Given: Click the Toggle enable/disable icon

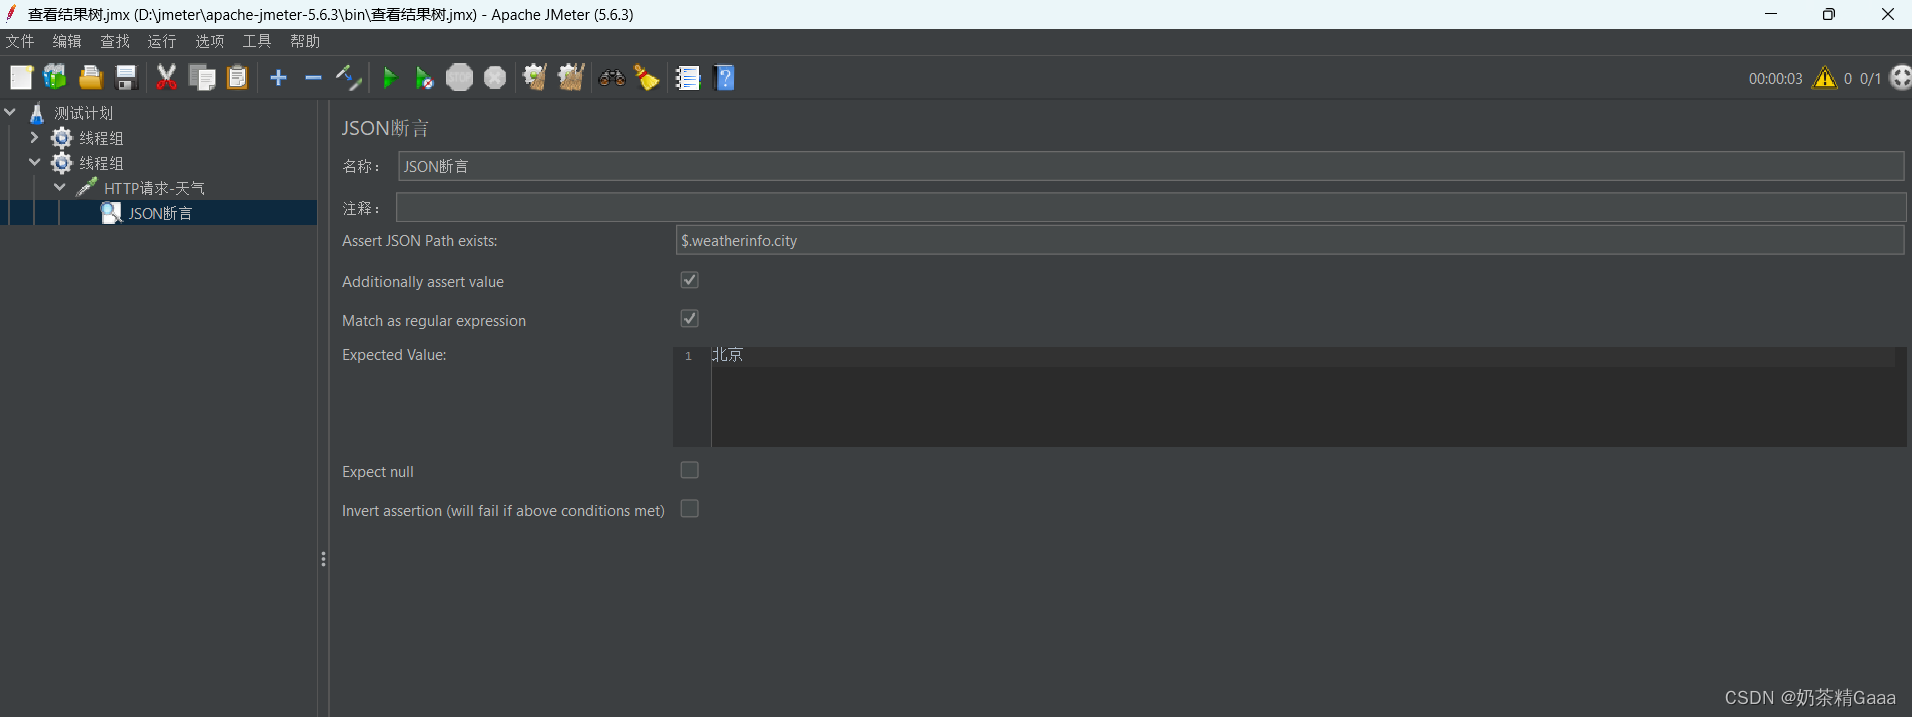Looking at the screenshot, I should pyautogui.click(x=348, y=78).
